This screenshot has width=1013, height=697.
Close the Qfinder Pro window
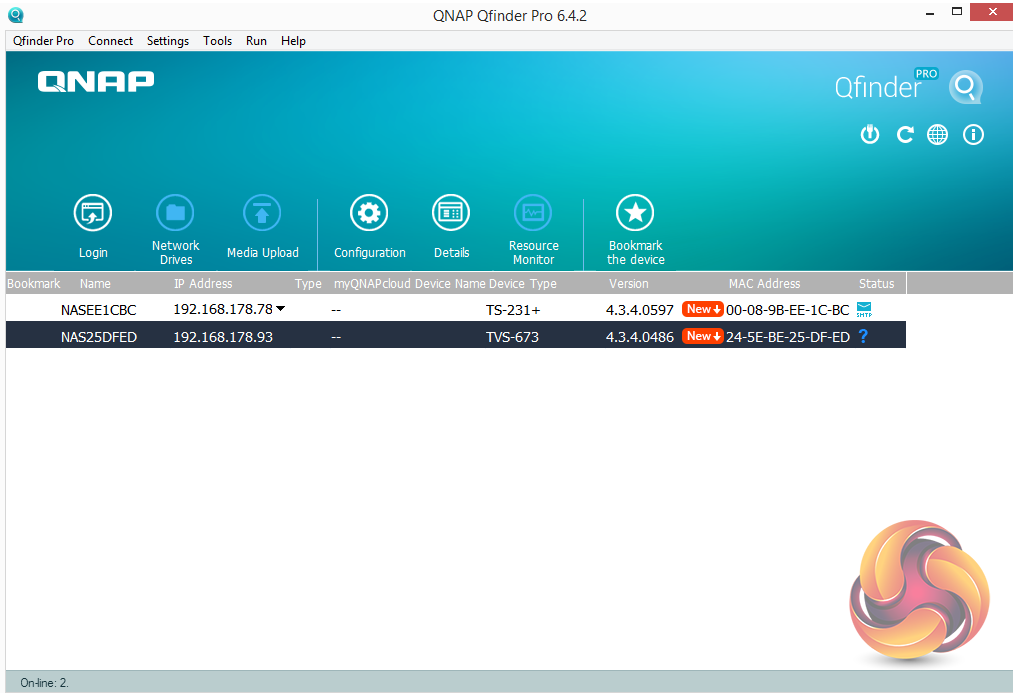[992, 12]
